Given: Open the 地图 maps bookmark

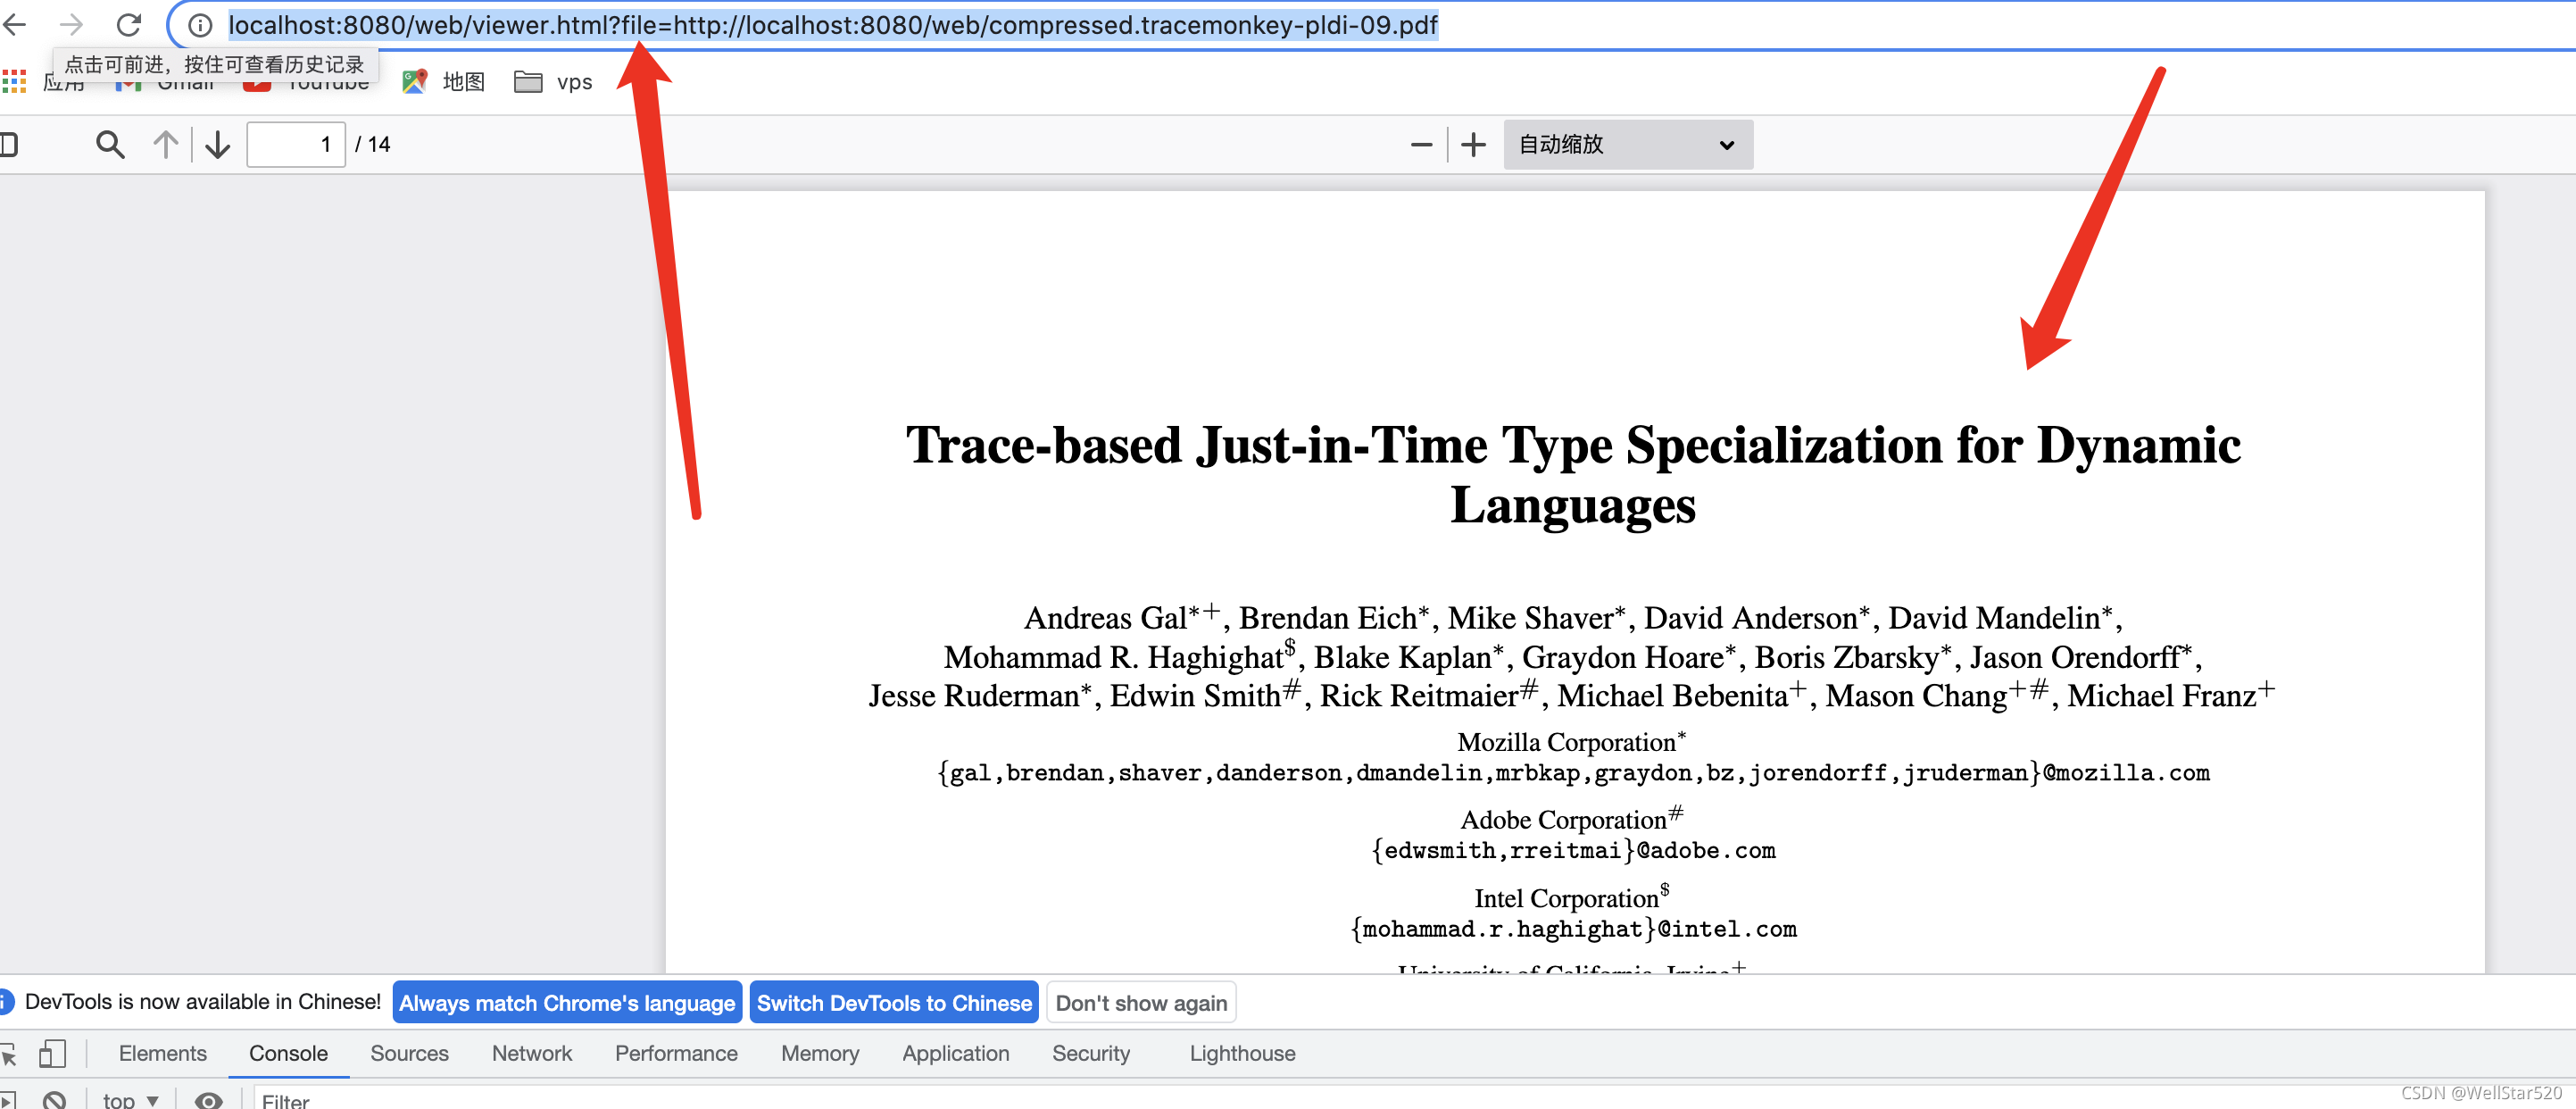Looking at the screenshot, I should coord(443,82).
